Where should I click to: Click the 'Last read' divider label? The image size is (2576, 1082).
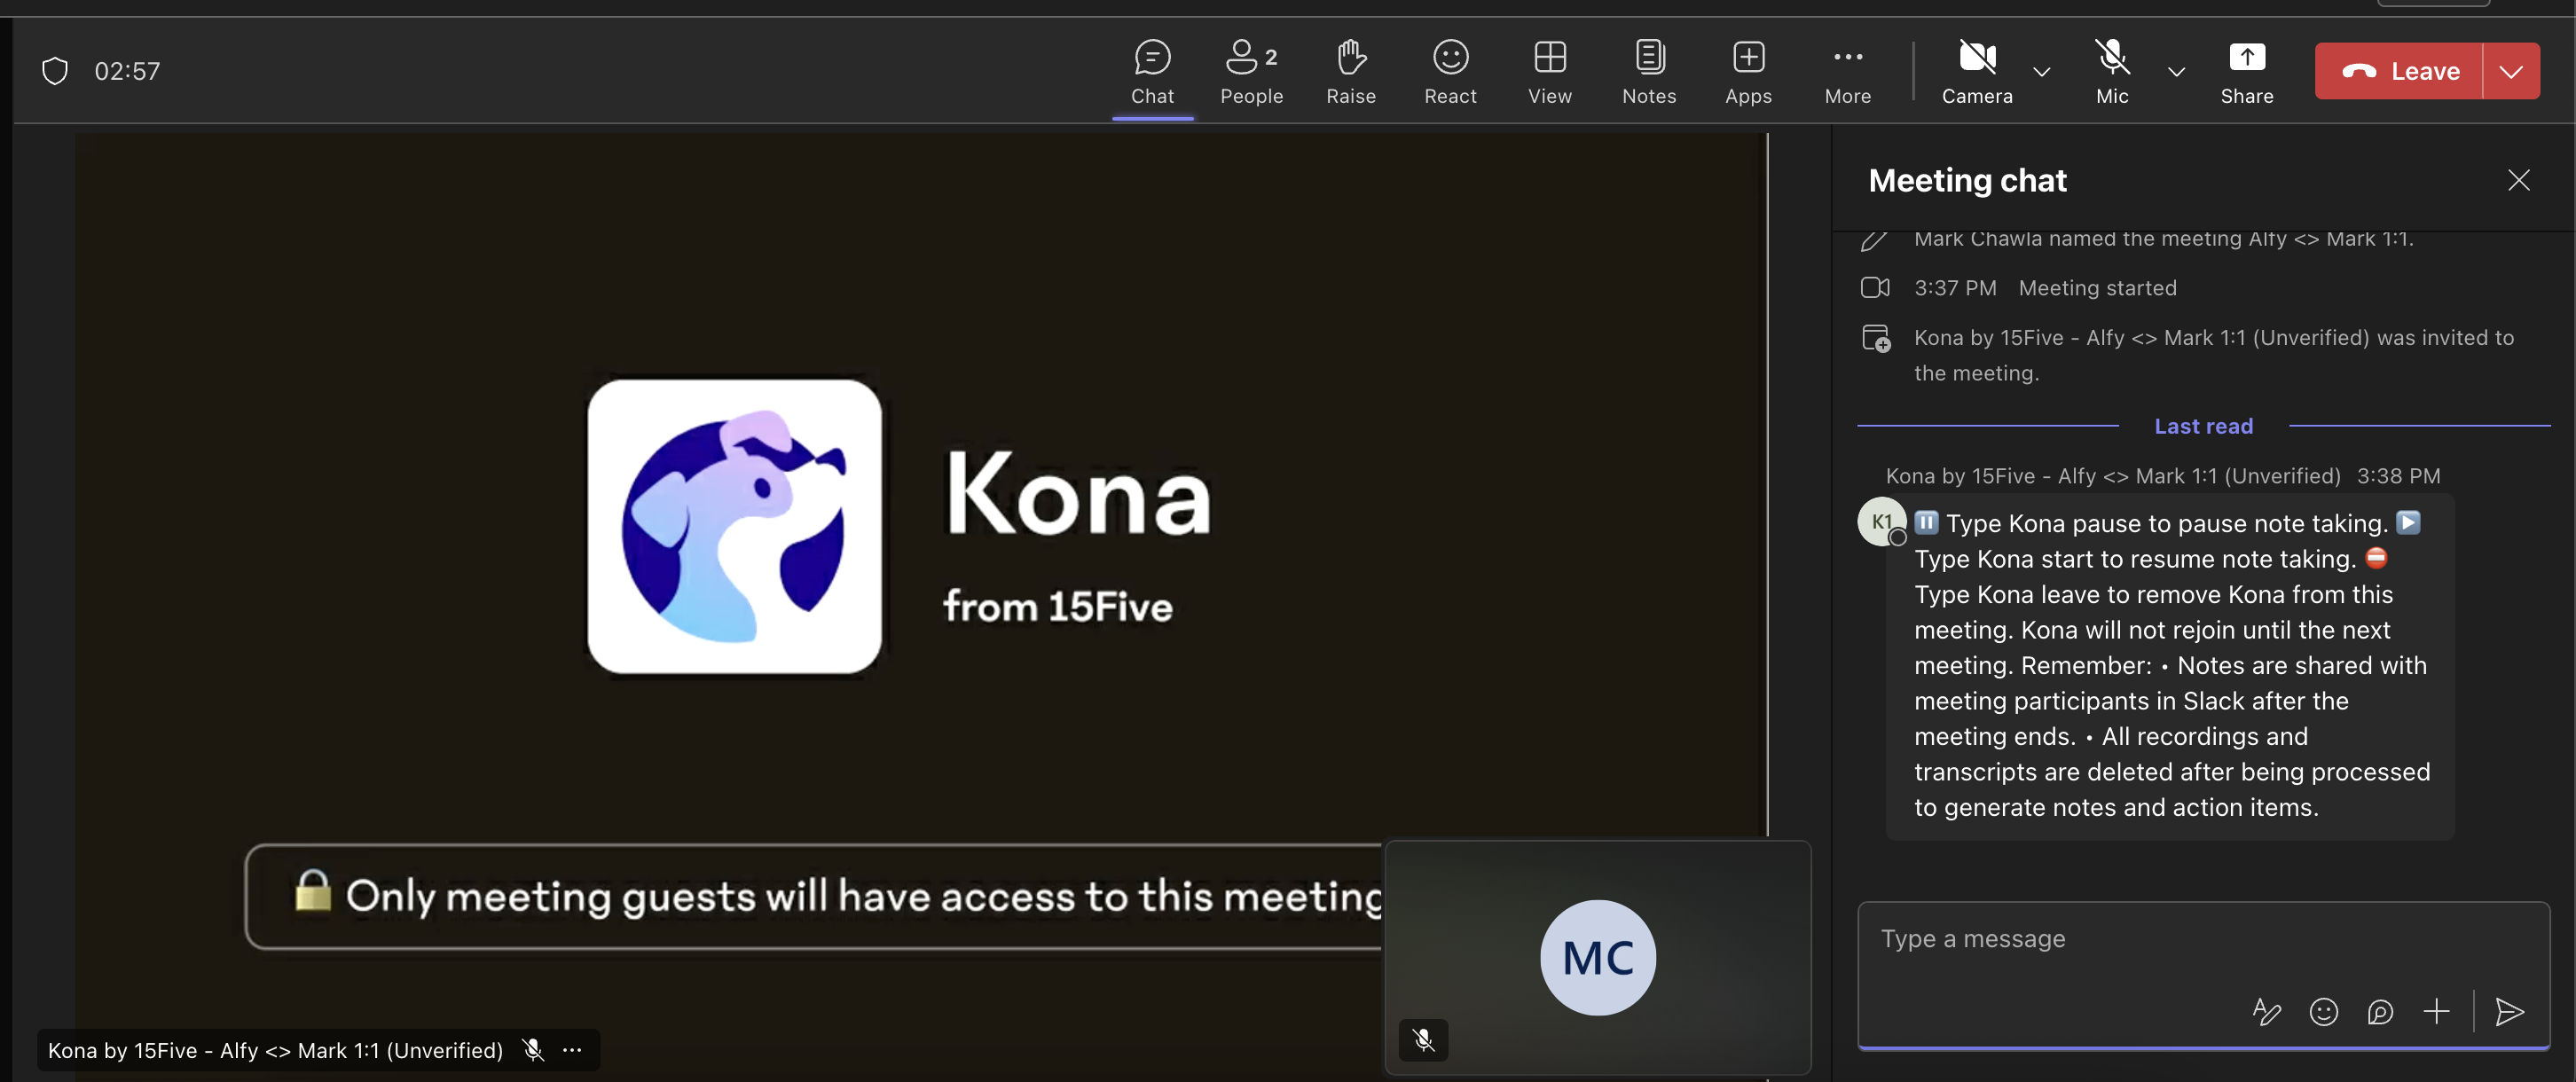[2203, 426]
